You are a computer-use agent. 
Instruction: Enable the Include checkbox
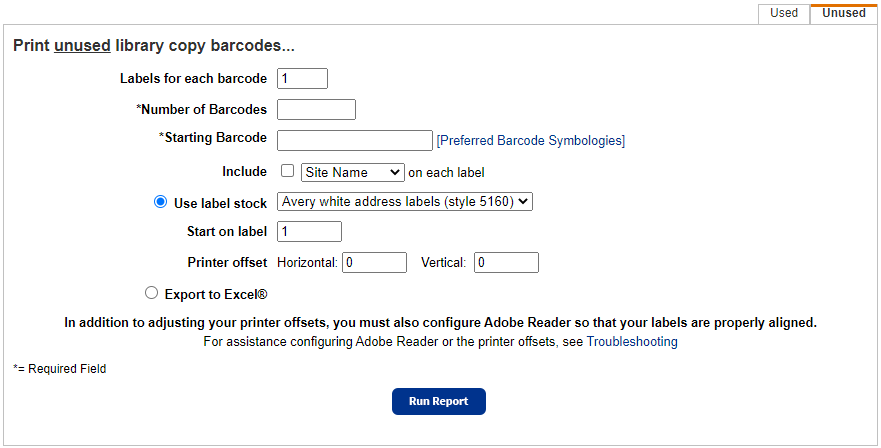tap(287, 171)
